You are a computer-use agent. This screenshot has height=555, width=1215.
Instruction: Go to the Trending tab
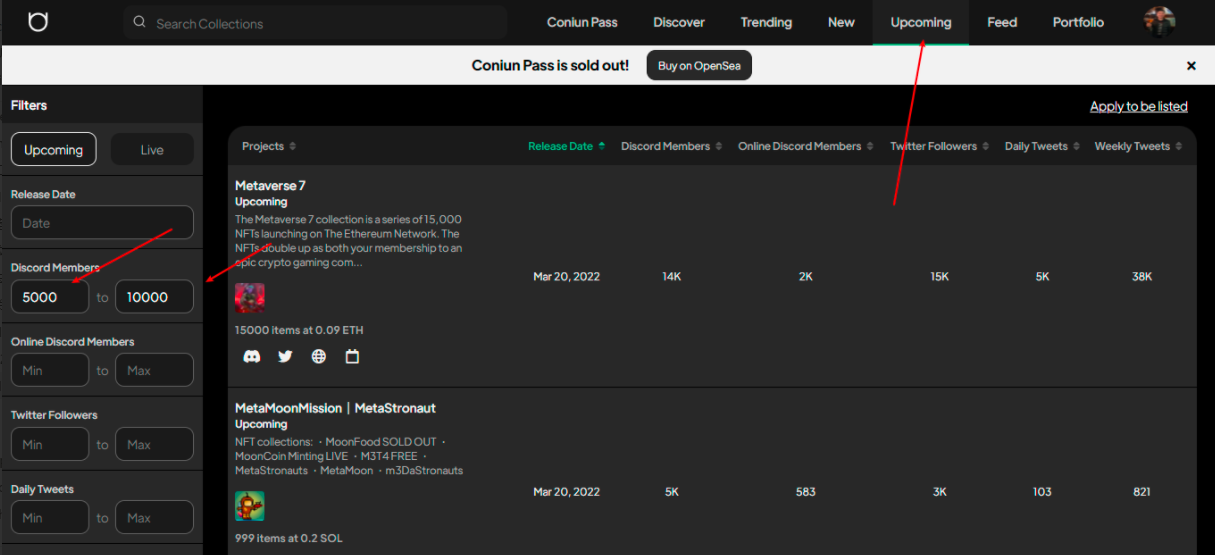coord(766,22)
